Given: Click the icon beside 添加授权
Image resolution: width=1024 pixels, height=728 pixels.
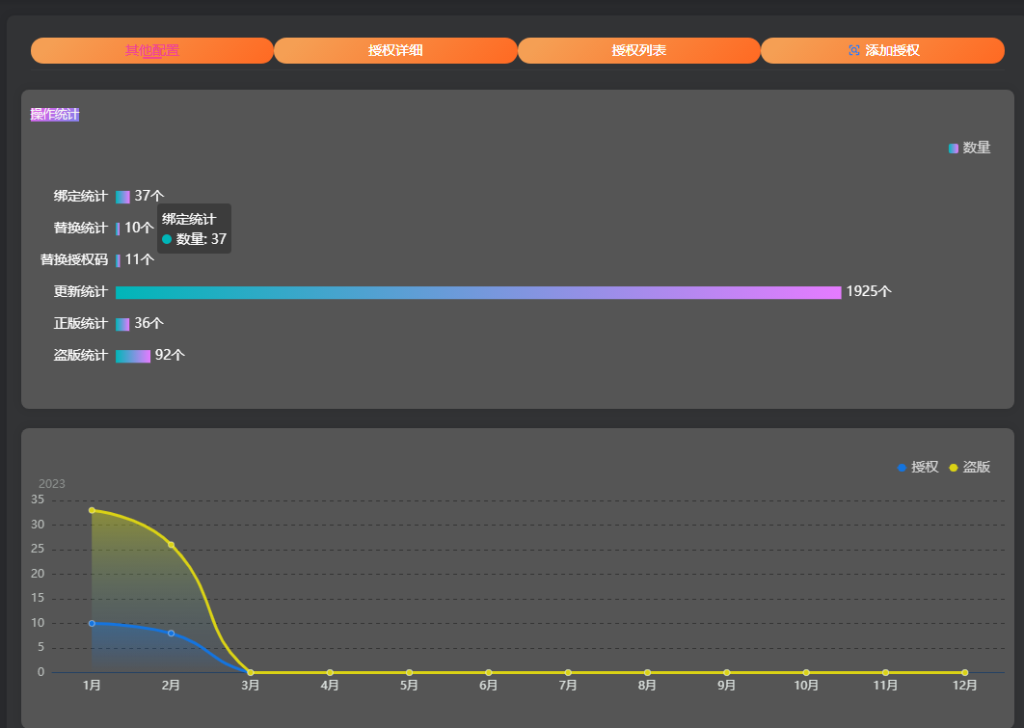Looking at the screenshot, I should pyautogui.click(x=854, y=50).
